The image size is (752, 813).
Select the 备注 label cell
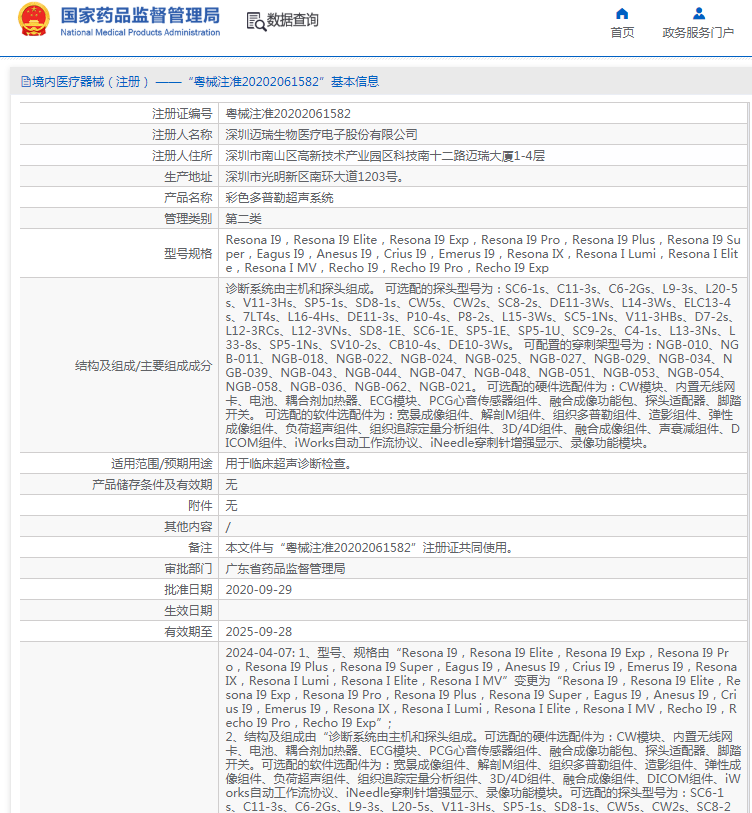point(119,548)
